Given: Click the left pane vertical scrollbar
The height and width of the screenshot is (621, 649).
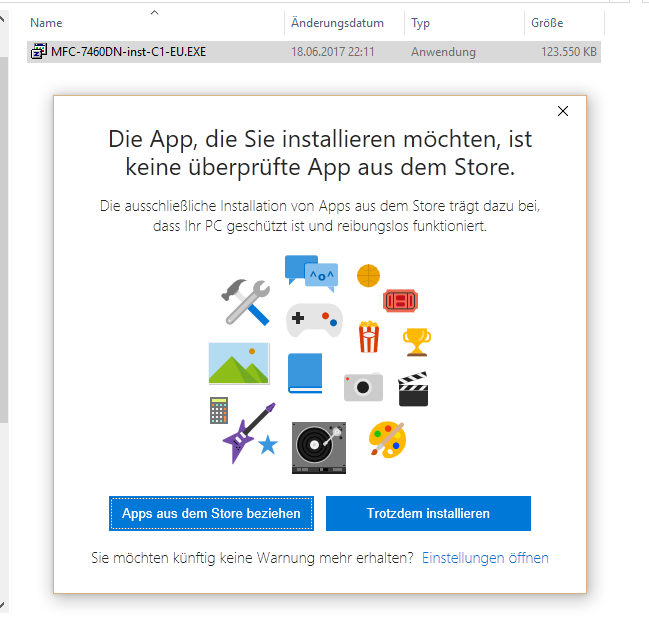Looking at the screenshot, I should click(x=4, y=240).
